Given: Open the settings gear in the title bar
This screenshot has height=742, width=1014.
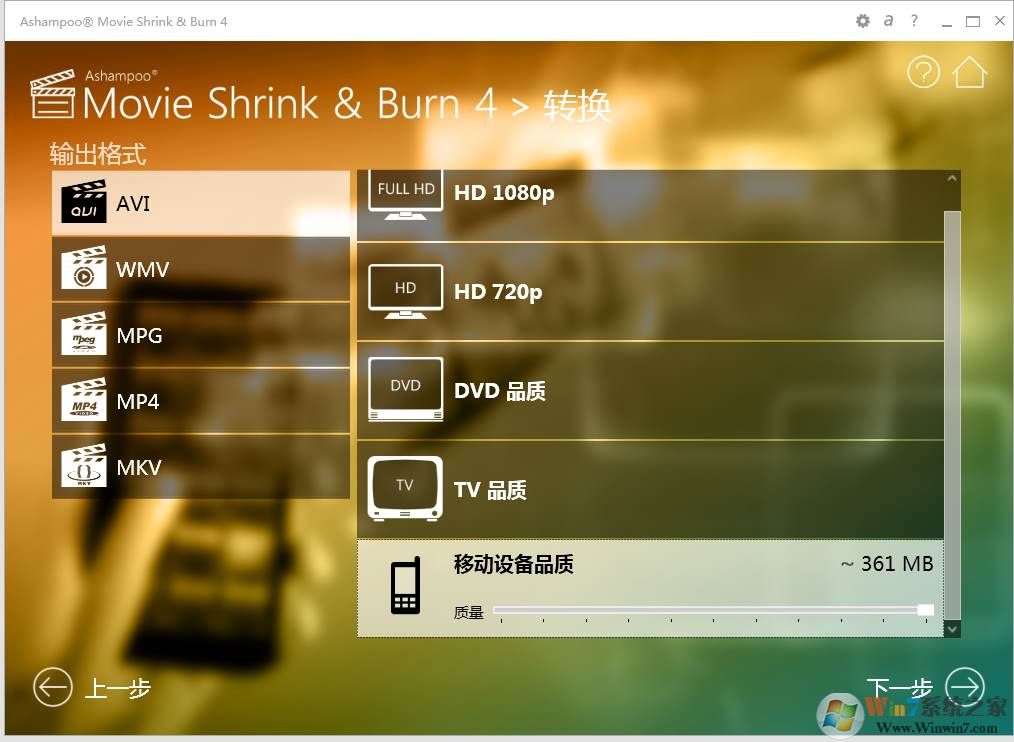Looking at the screenshot, I should (862, 20).
